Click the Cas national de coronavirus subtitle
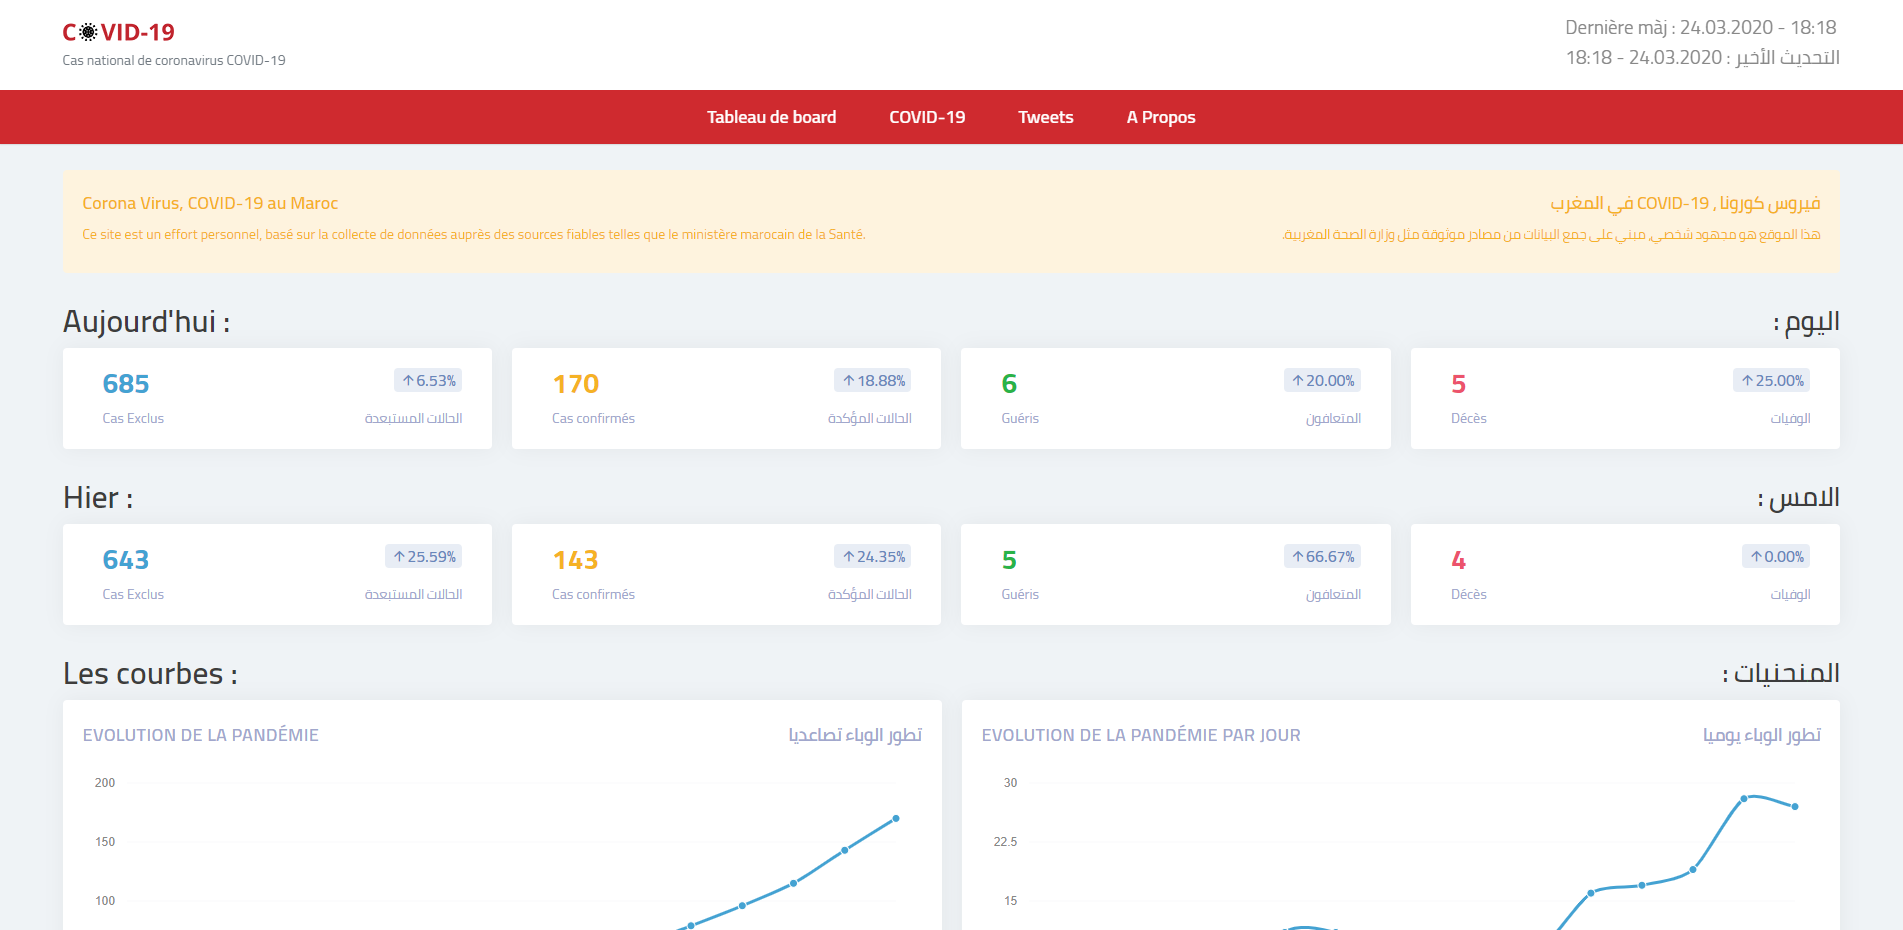The image size is (1903, 930). tap(174, 60)
